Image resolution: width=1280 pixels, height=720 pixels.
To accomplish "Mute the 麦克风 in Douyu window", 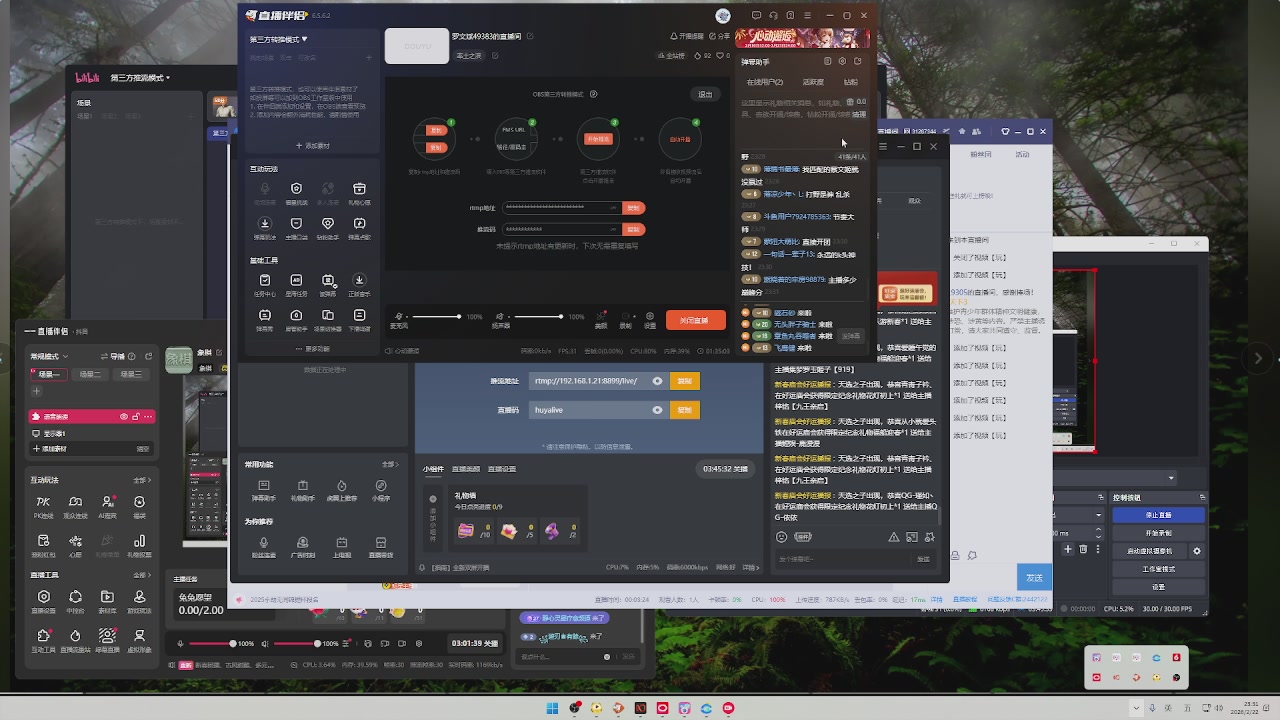I will (399, 317).
